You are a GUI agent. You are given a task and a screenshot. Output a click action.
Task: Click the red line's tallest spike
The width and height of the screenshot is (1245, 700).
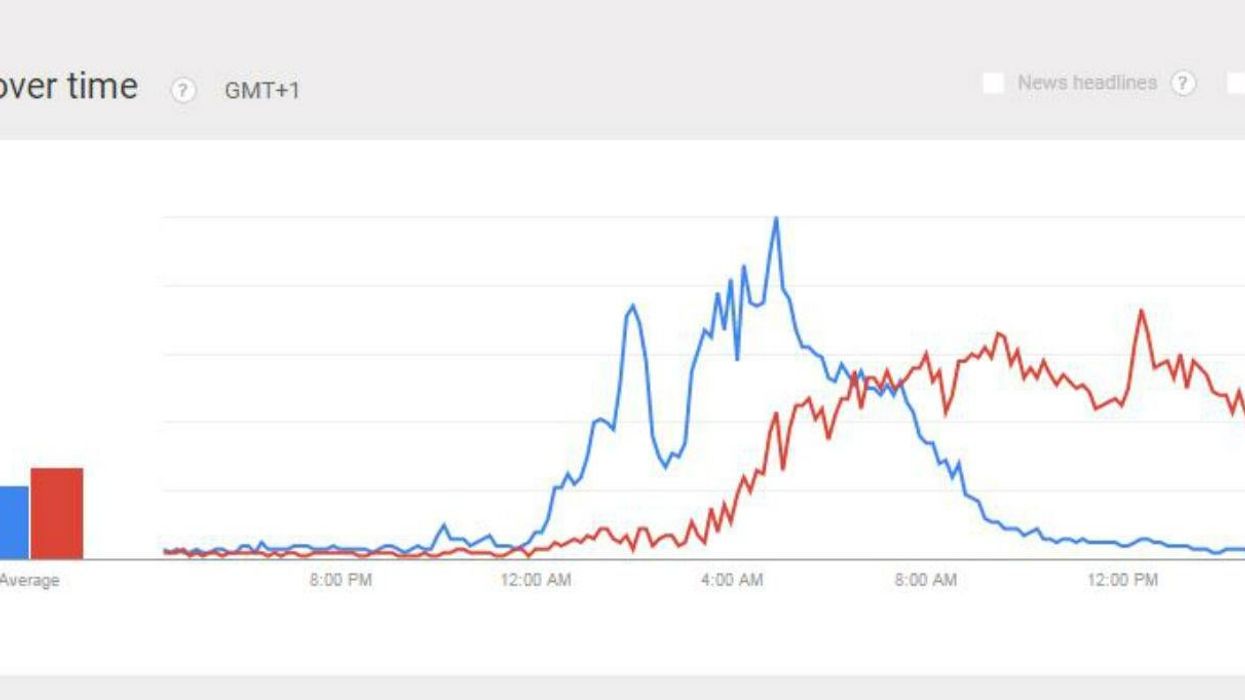coord(1141,312)
